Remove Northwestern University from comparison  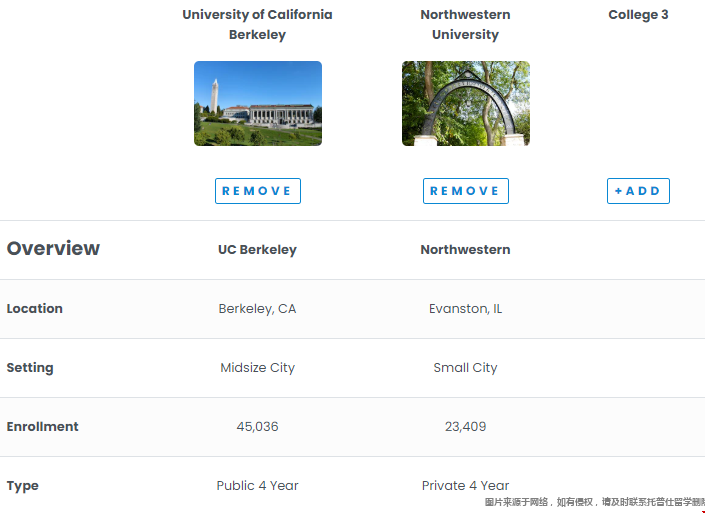coord(465,191)
